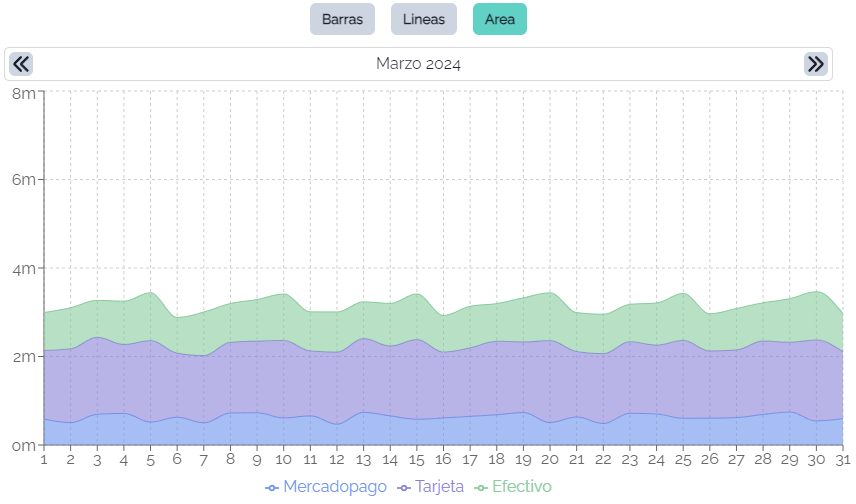Toggle Efectivo series in legend
This screenshot has height=504, width=856.
(513, 487)
